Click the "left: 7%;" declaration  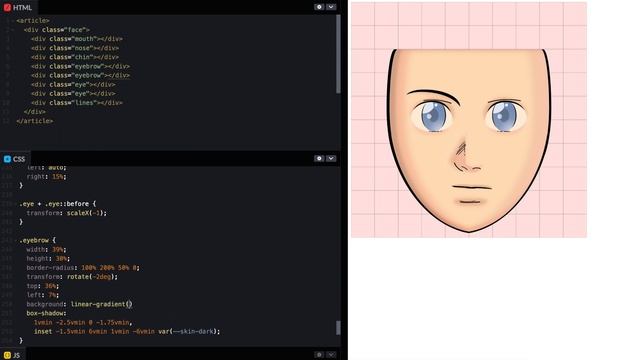coord(42,295)
